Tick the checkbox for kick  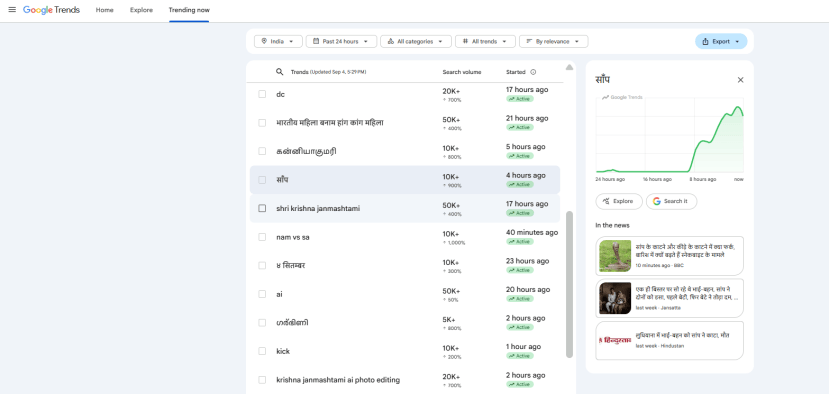pyautogui.click(x=262, y=351)
